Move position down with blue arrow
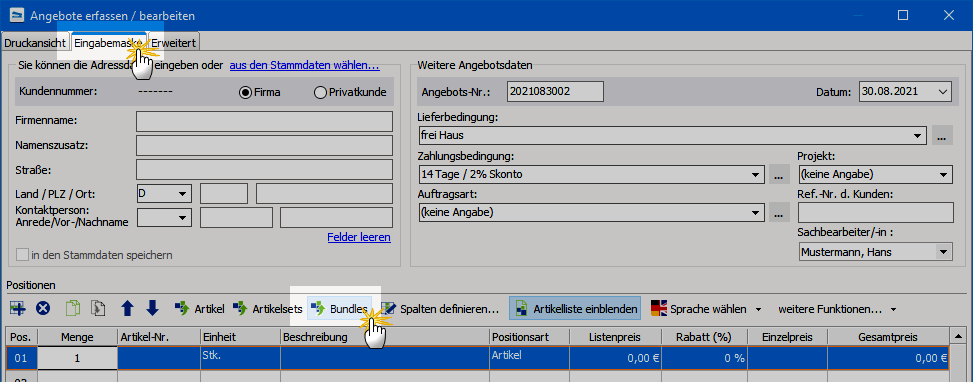 click(152, 308)
